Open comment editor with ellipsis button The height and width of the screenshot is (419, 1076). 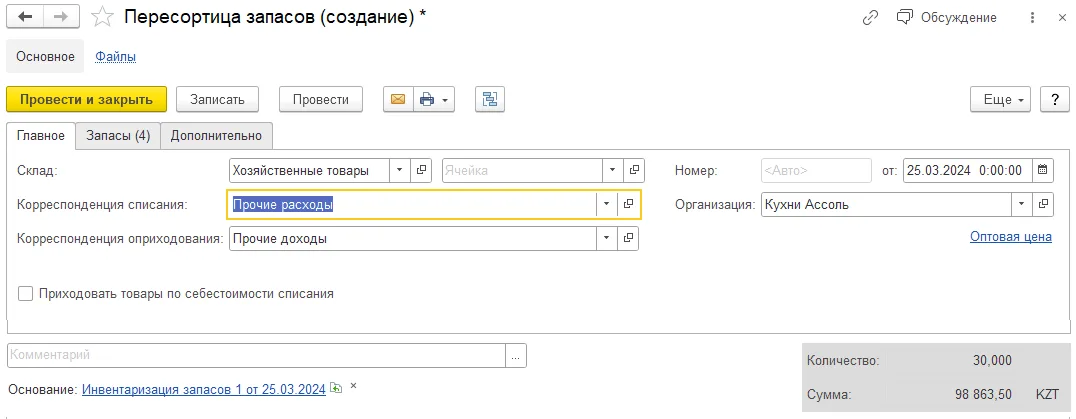[x=516, y=355]
